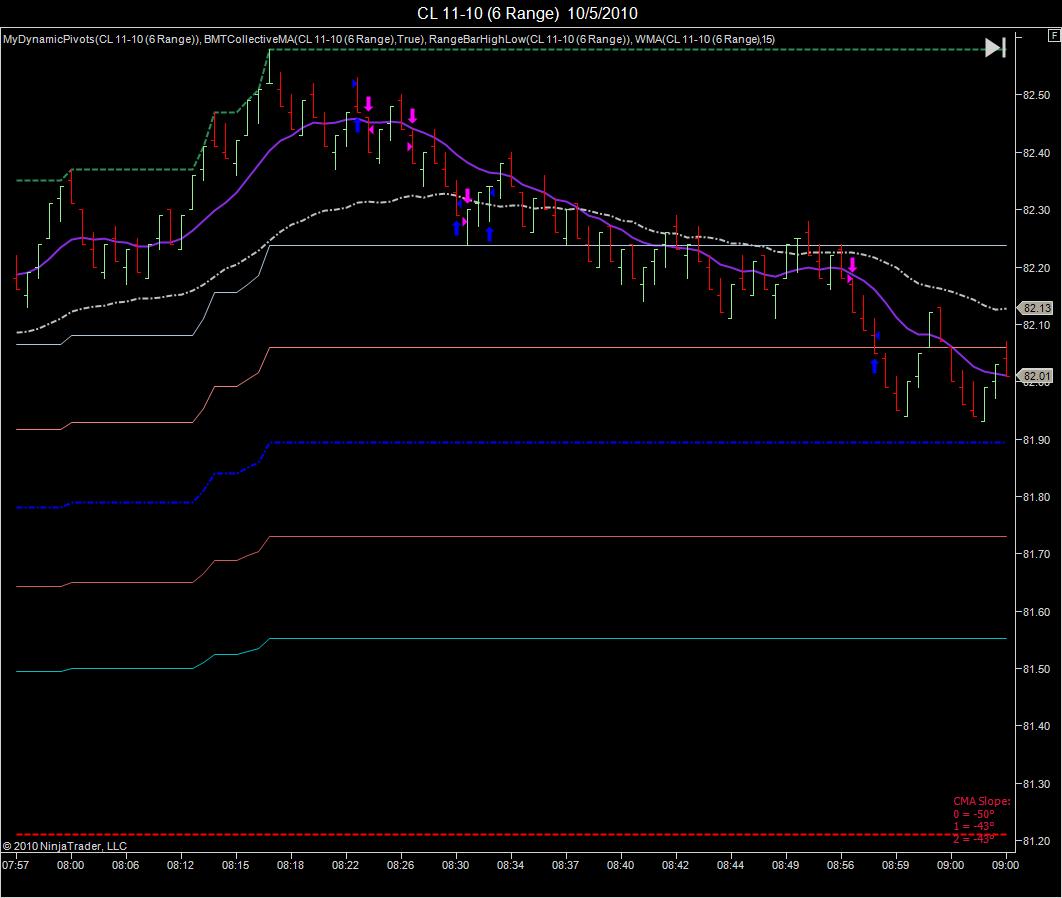
Task: Click the 81.60 price axis label
Action: point(1036,612)
